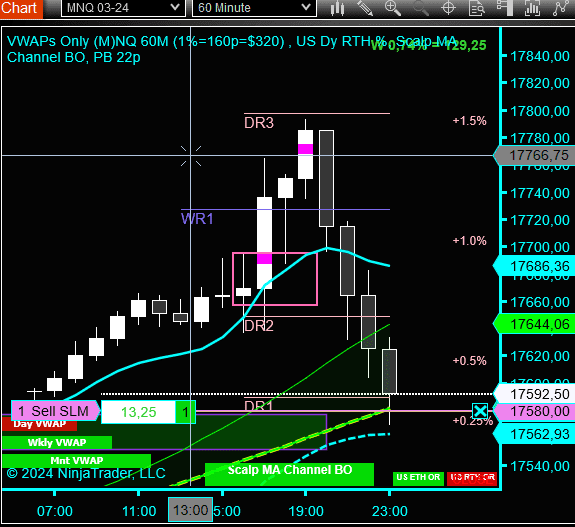Toggle the Day VWAP button

coord(40,425)
